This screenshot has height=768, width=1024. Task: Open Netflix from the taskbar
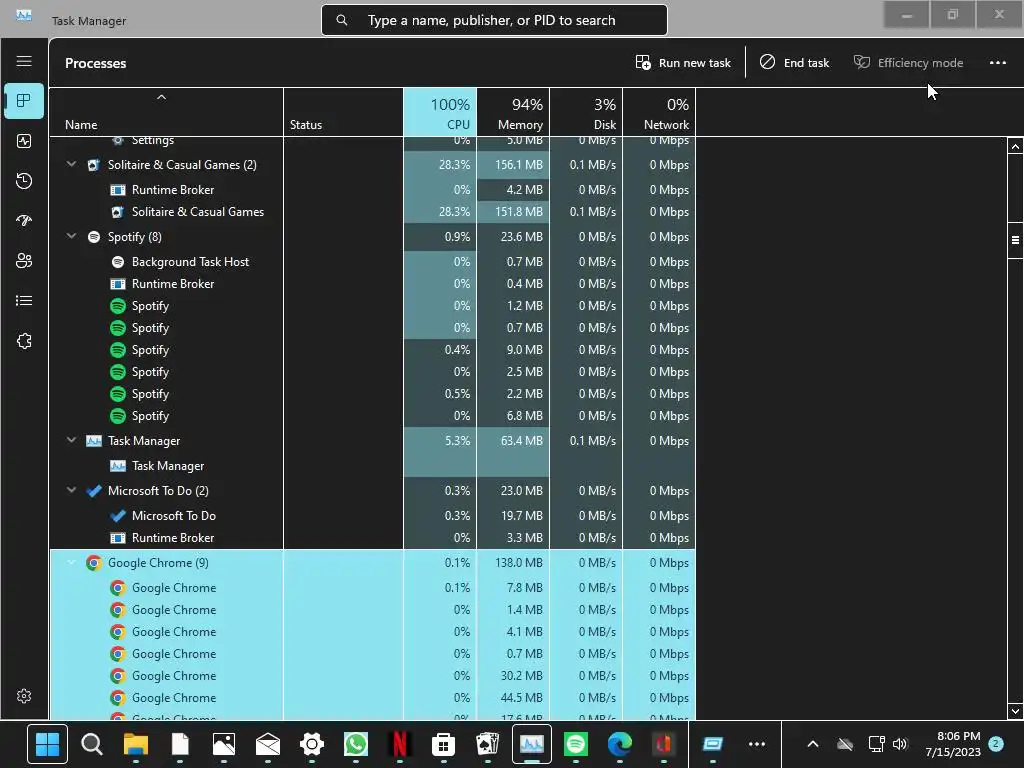tap(400, 743)
